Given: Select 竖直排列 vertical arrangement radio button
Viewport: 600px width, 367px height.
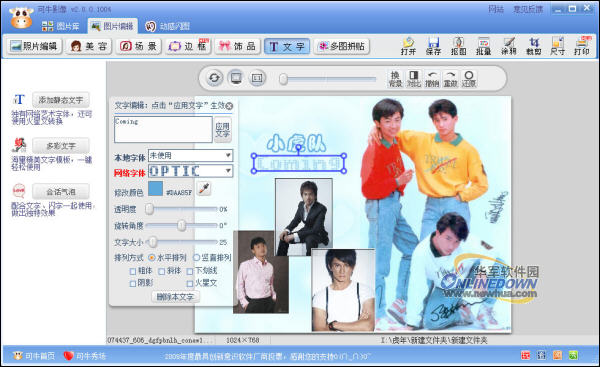Looking at the screenshot, I should click(x=196, y=258).
